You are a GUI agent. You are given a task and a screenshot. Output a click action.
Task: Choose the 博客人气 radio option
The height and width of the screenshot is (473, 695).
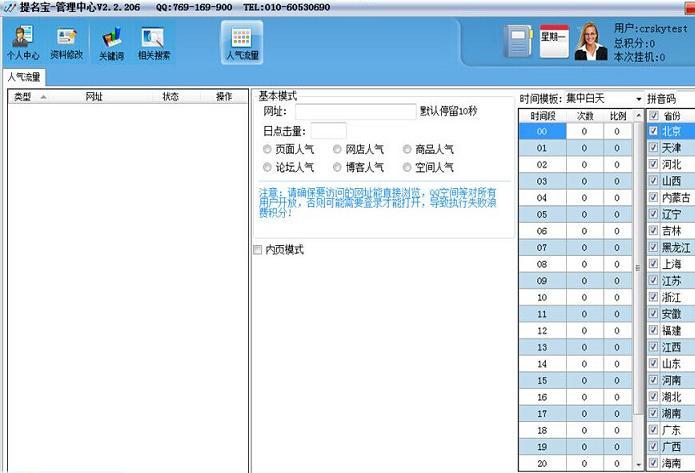tap(337, 167)
